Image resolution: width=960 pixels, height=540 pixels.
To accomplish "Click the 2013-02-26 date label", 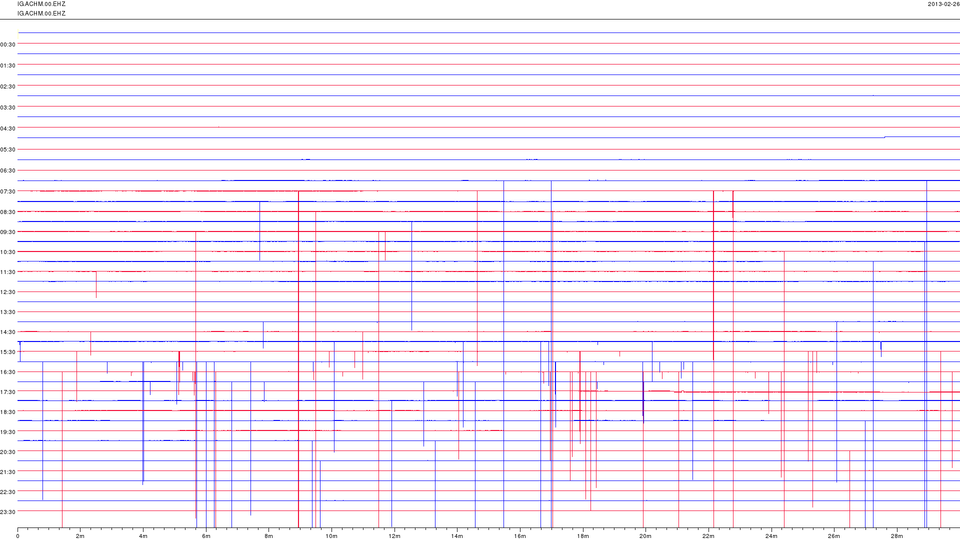I will tap(943, 4).
